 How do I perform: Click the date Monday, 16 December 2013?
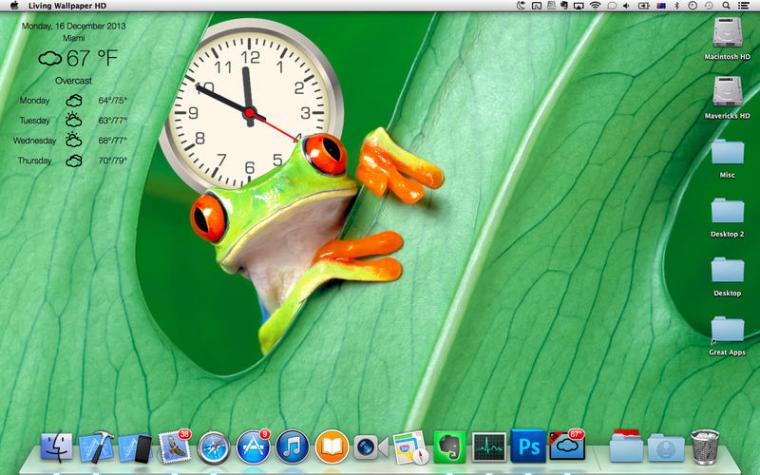tap(74, 26)
